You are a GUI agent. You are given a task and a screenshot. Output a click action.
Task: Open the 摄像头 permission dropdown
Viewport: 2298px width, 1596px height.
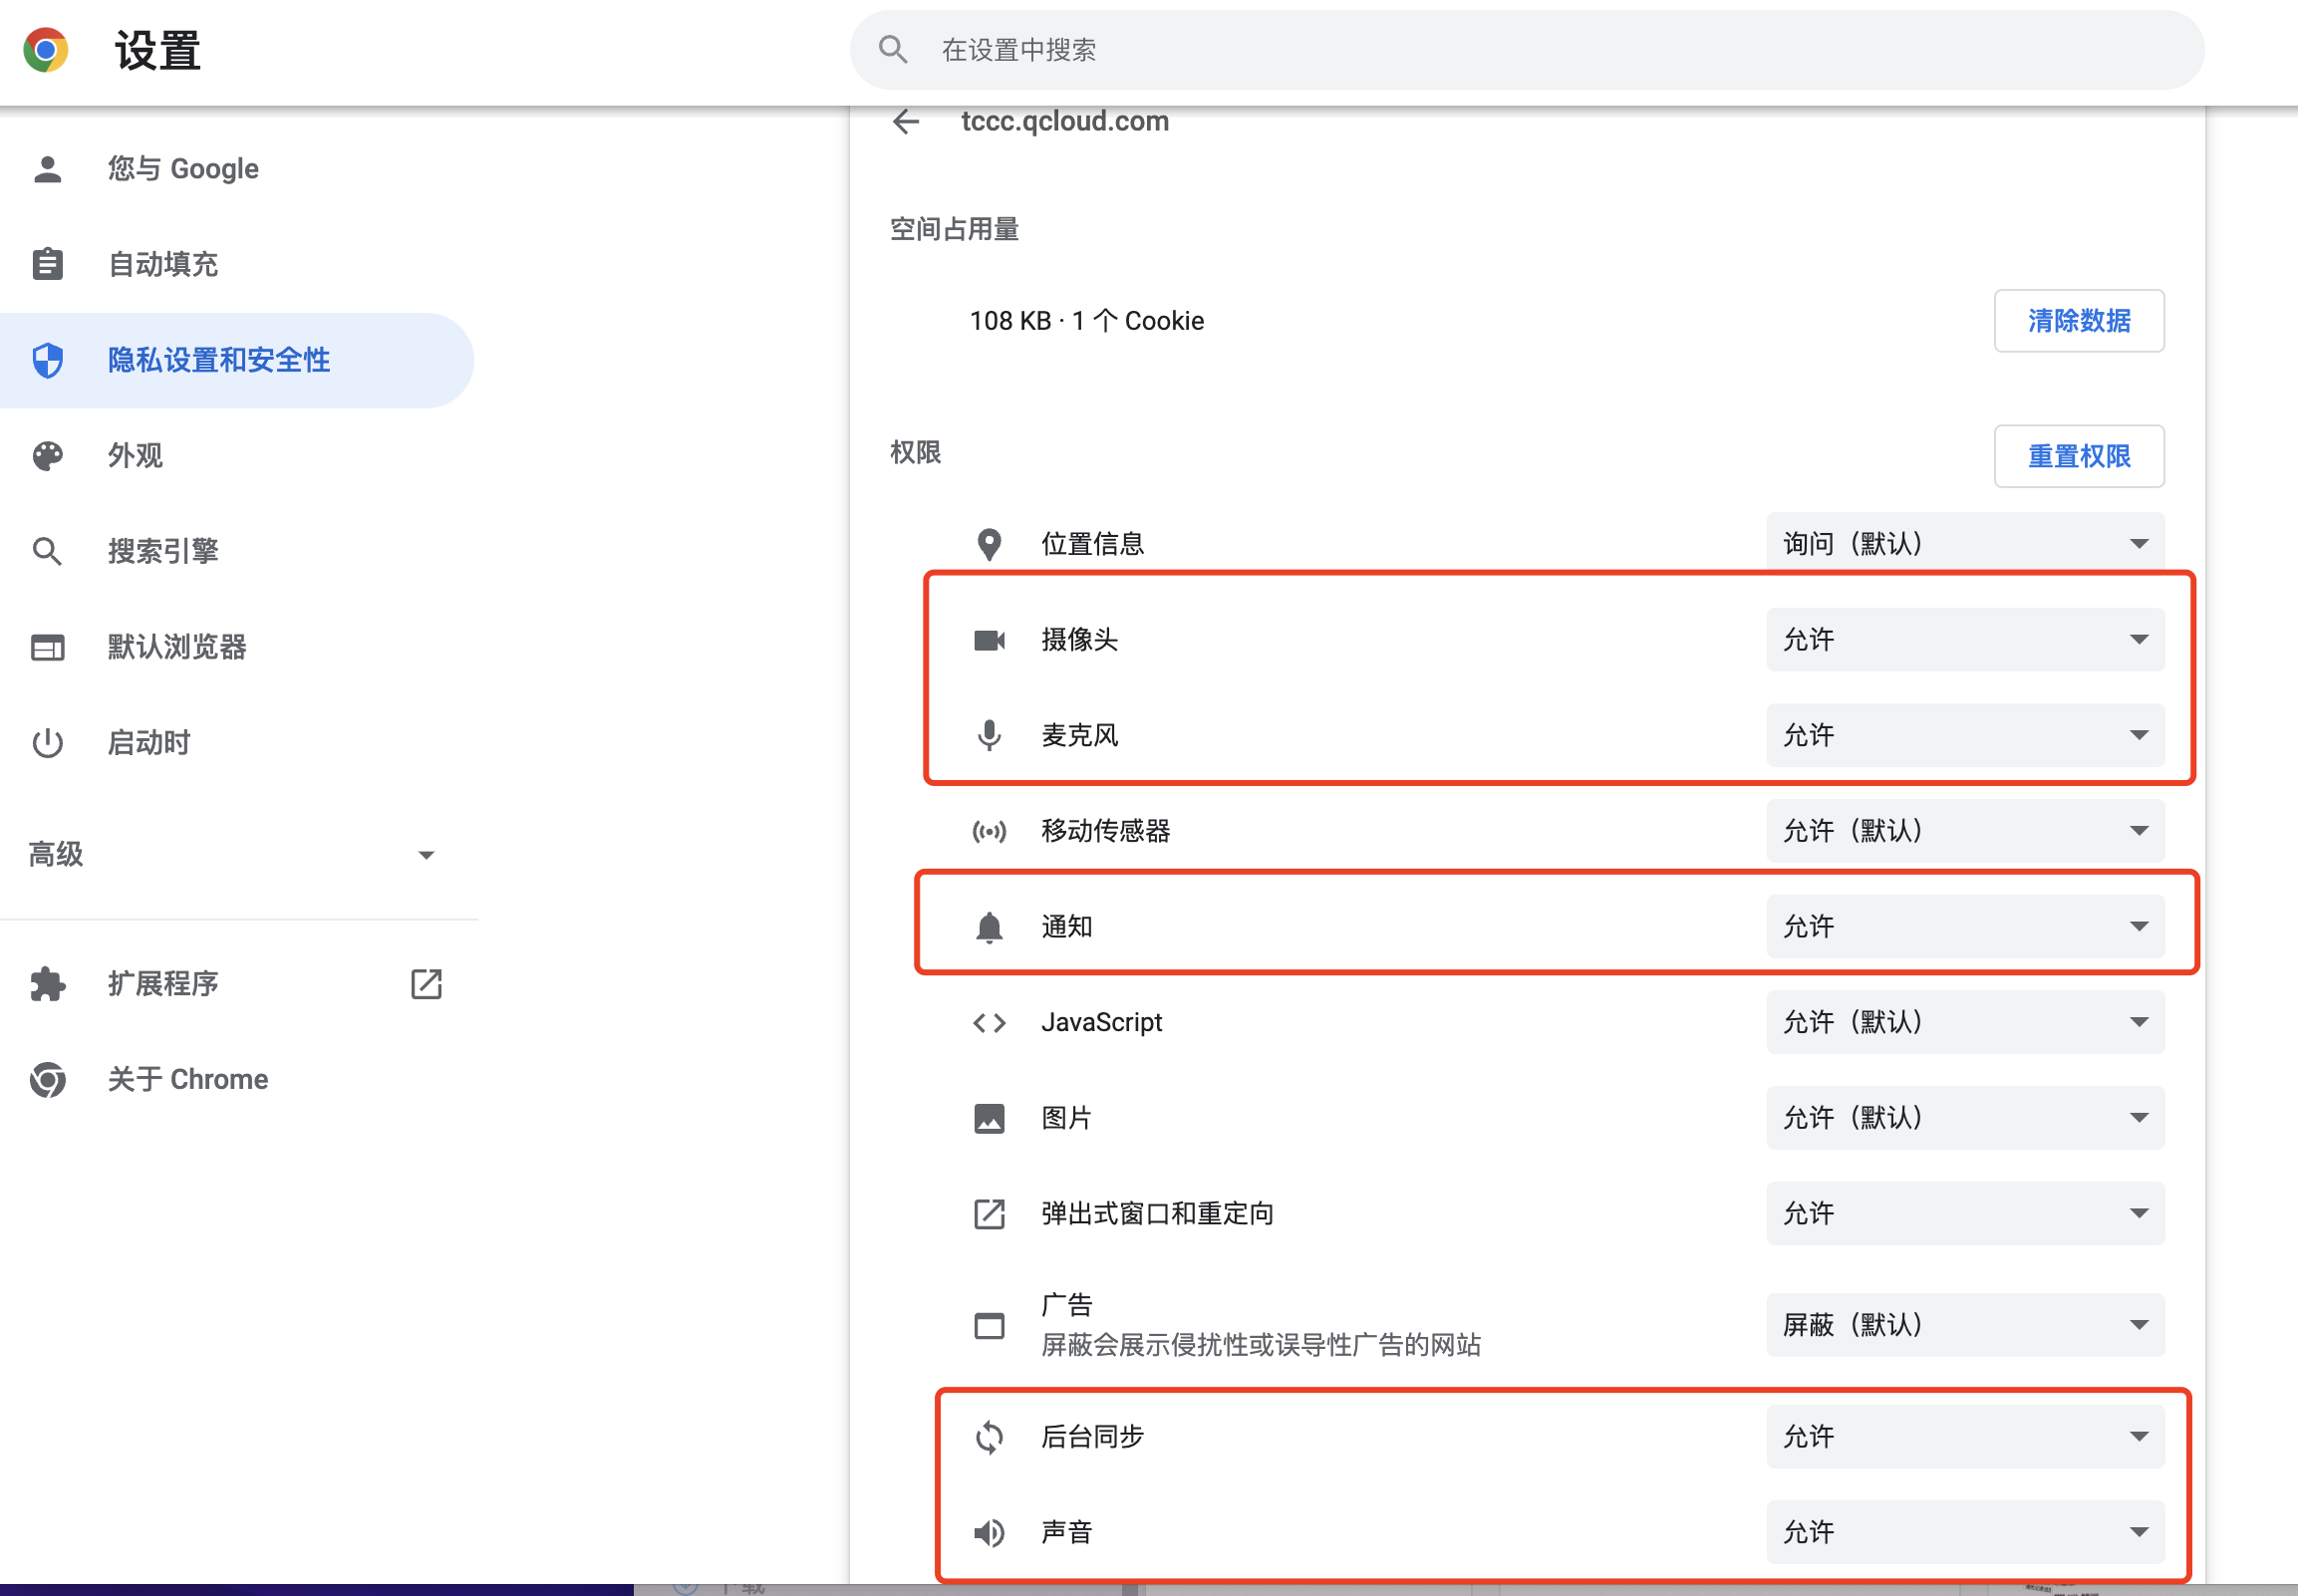(x=1964, y=640)
